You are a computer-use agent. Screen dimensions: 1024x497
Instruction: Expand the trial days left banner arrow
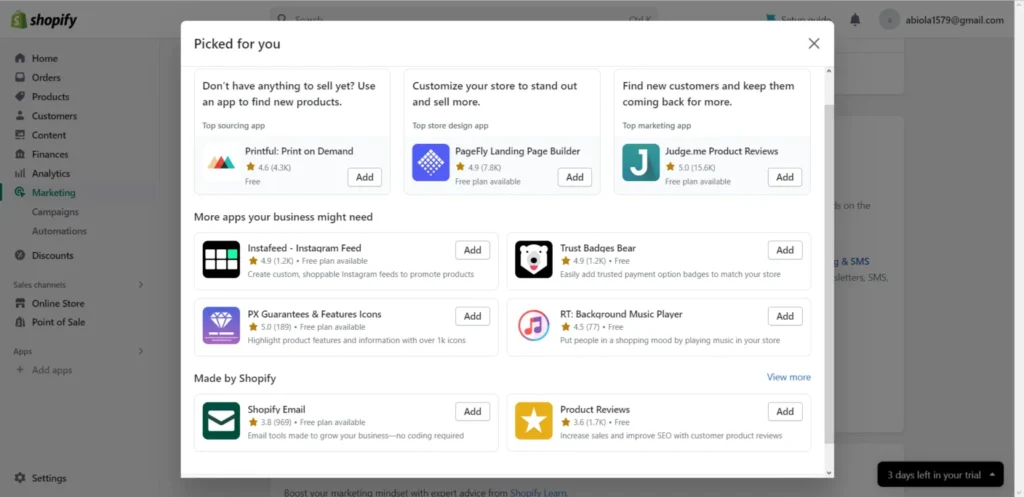993,475
